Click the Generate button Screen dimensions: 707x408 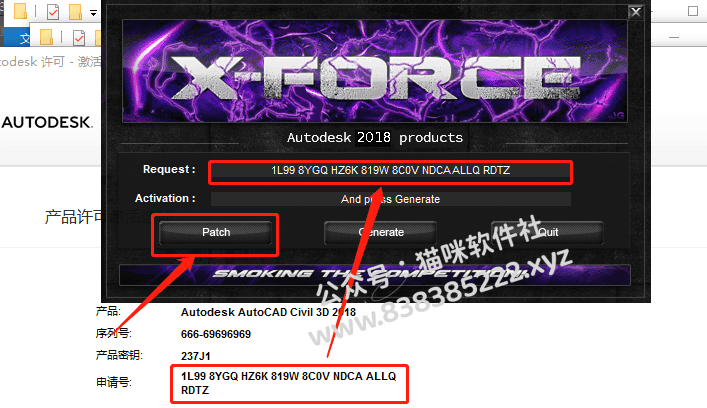point(380,232)
